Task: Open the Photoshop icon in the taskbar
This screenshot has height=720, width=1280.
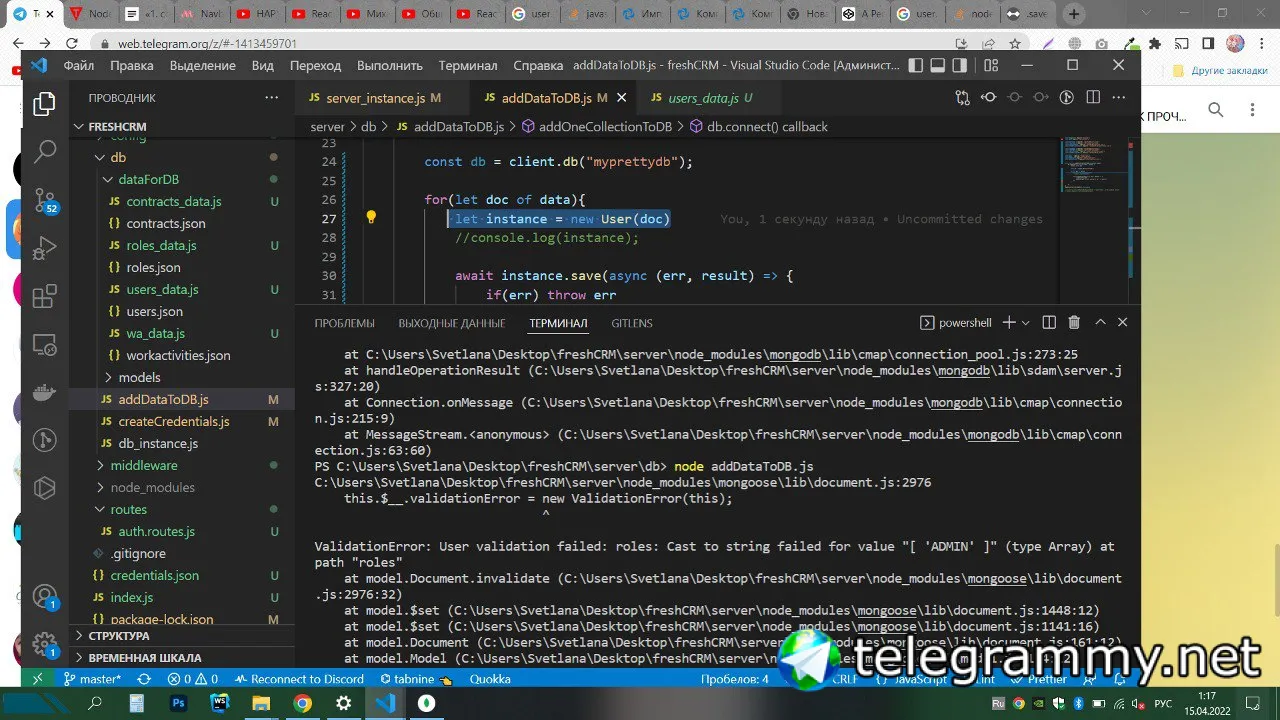Action: (179, 704)
